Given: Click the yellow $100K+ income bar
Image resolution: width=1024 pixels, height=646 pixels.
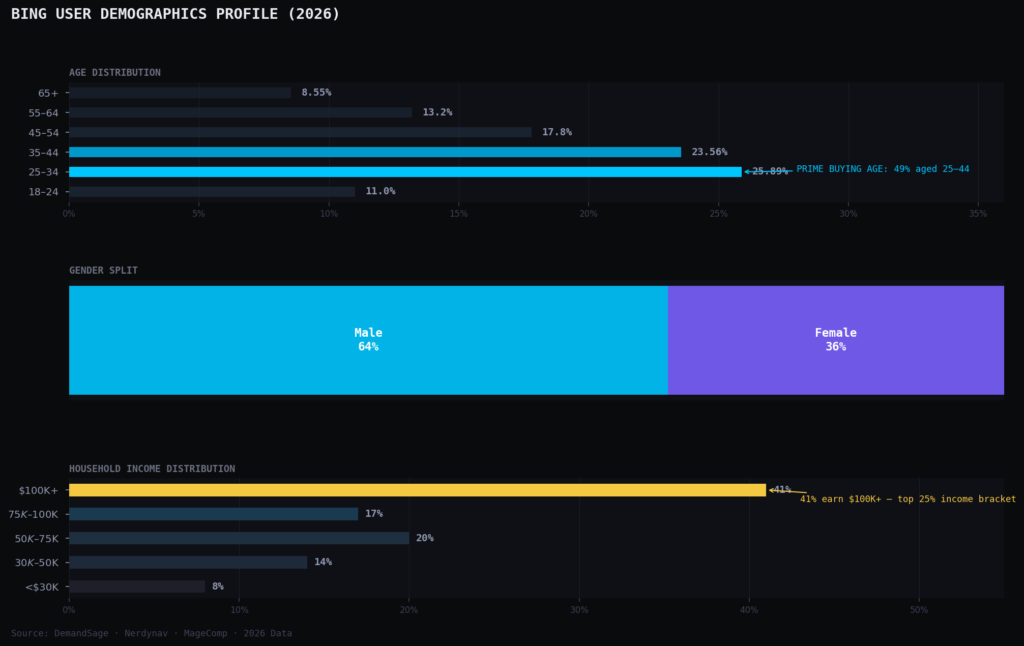Looking at the screenshot, I should [417, 490].
